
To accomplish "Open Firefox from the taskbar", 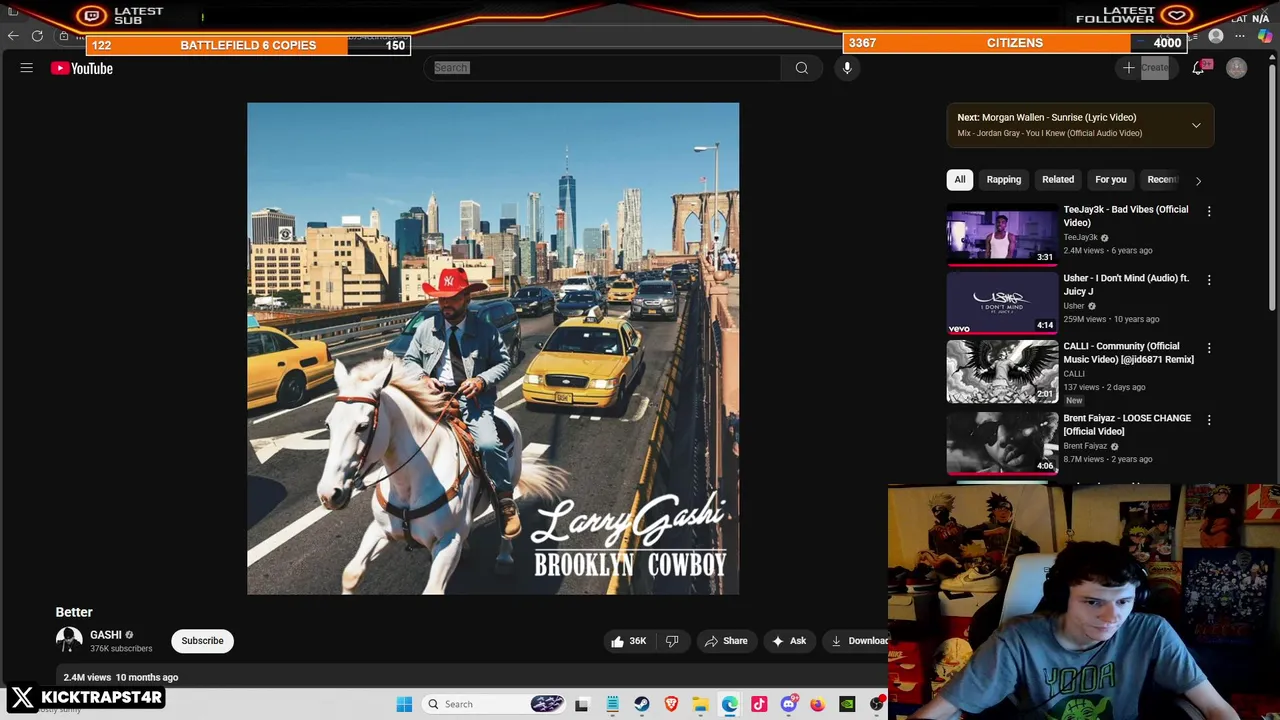I will click(x=818, y=704).
